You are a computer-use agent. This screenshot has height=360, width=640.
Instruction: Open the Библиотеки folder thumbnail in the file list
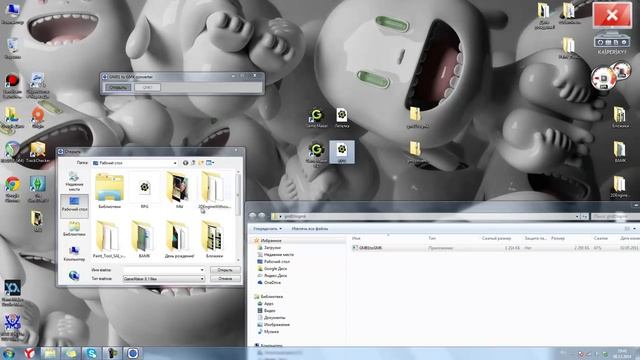click(x=109, y=191)
